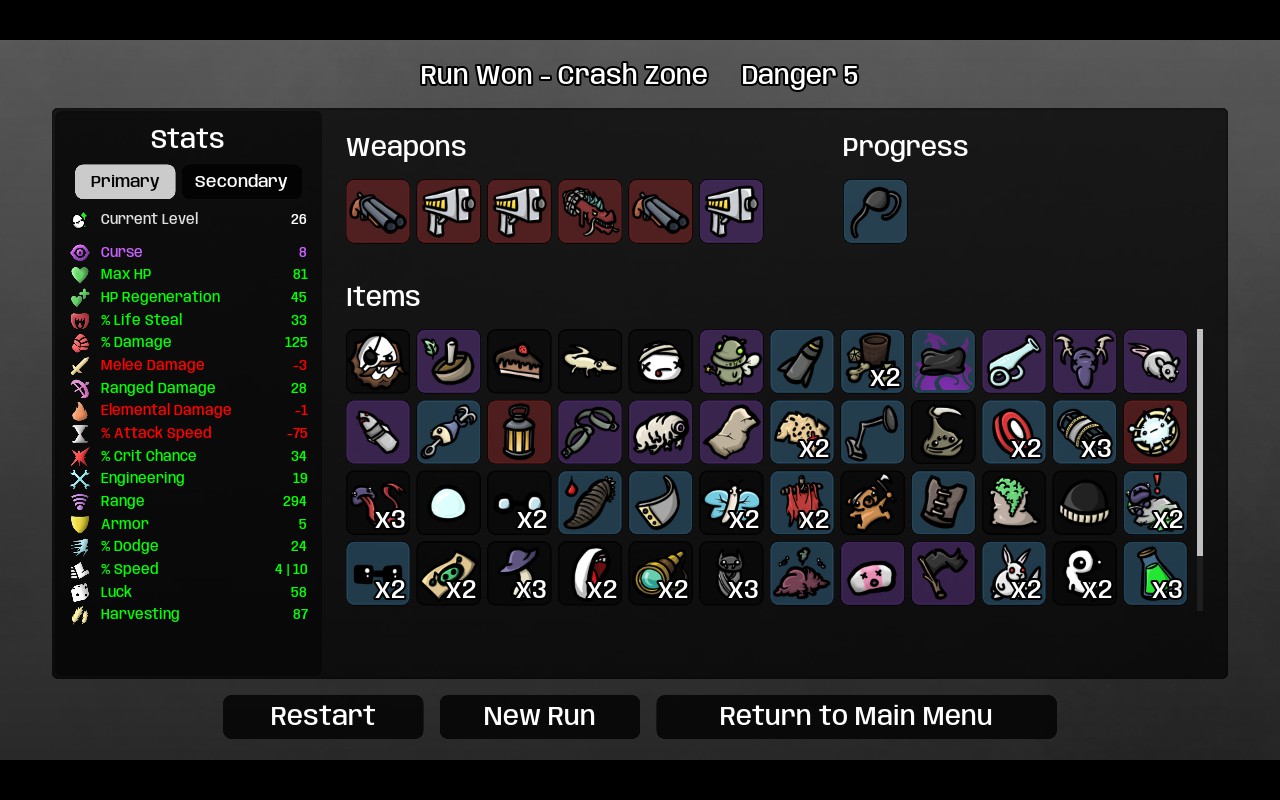Screen dimensions: 1280x800
Task: Select the centipede creature weapon icon
Action: [590, 211]
